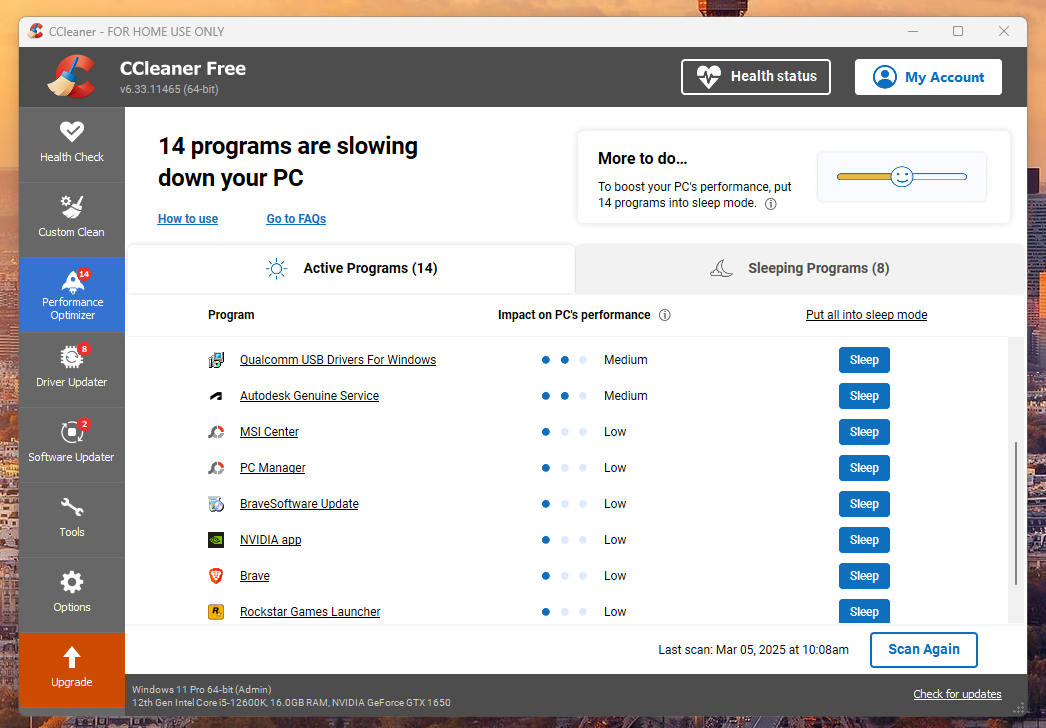1046x728 pixels.
Task: Click the Upgrade arrow button
Action: (x=72, y=669)
